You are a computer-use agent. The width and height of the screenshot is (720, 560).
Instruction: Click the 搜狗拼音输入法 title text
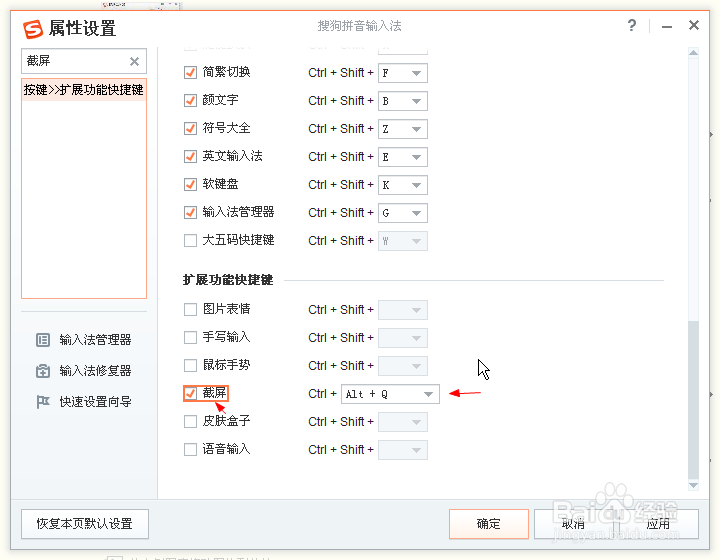360,26
